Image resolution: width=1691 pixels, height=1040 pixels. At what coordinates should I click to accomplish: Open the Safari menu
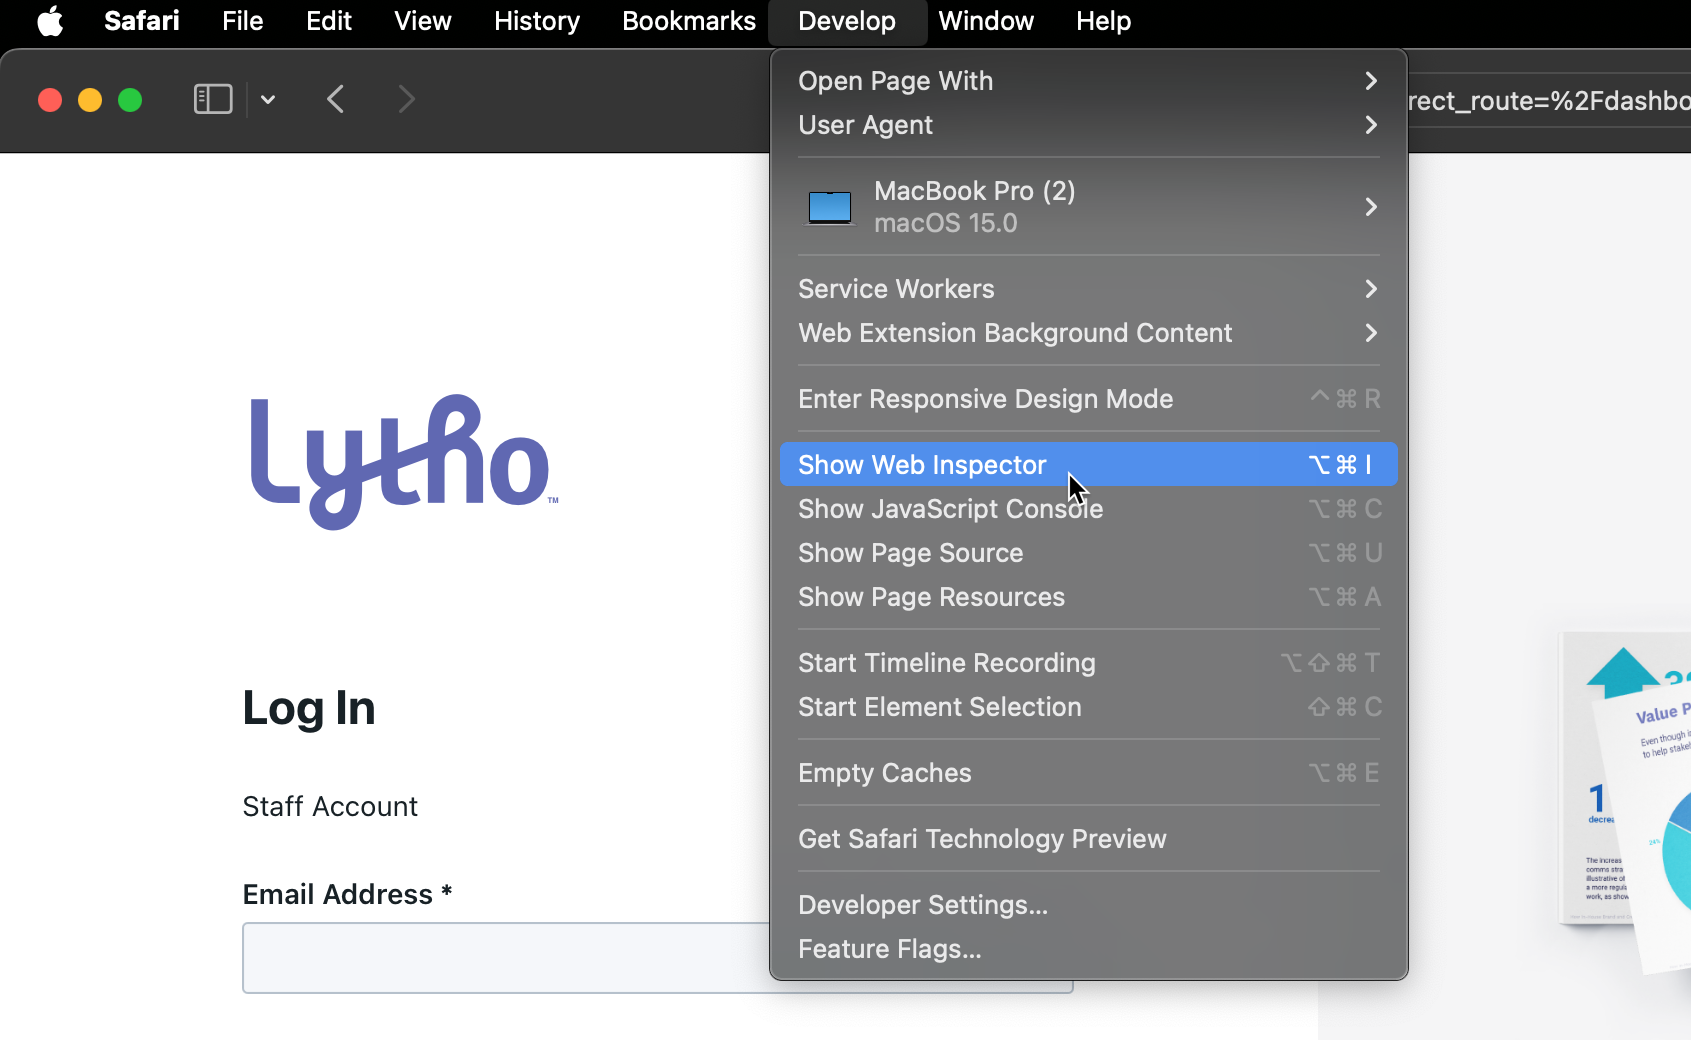click(142, 21)
